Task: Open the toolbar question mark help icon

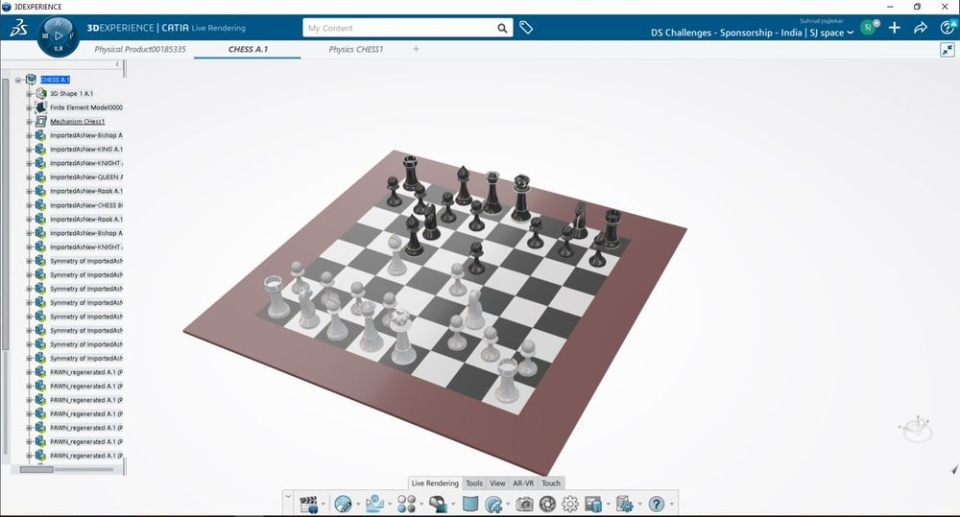Action: (x=656, y=504)
